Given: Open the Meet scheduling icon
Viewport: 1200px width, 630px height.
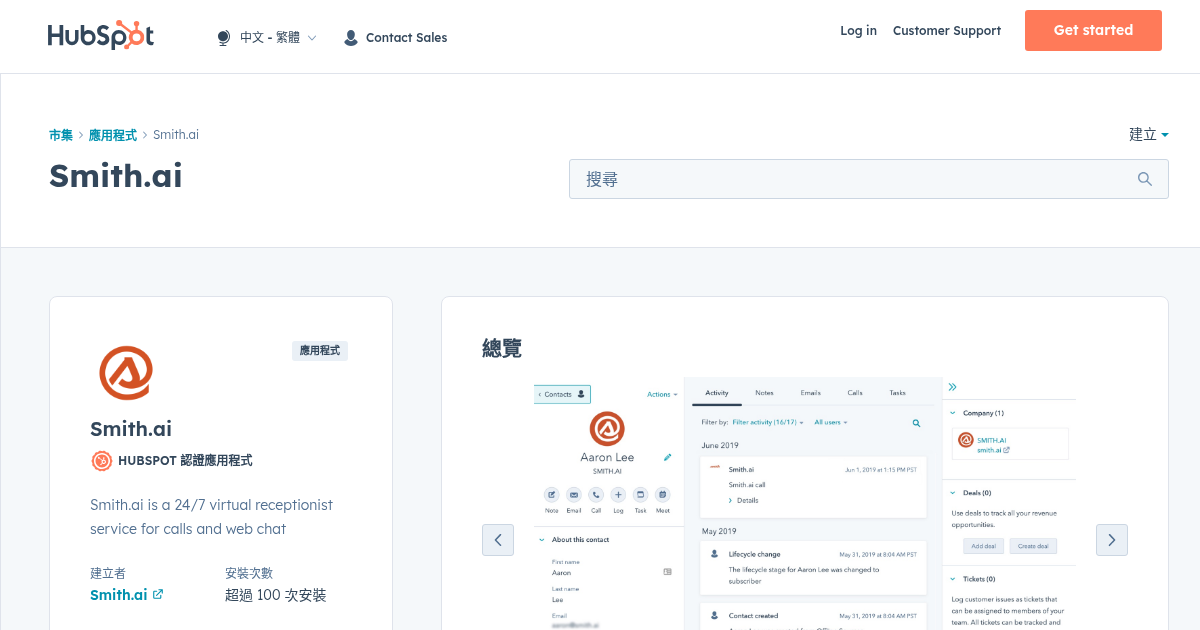Looking at the screenshot, I should tap(662, 497).
